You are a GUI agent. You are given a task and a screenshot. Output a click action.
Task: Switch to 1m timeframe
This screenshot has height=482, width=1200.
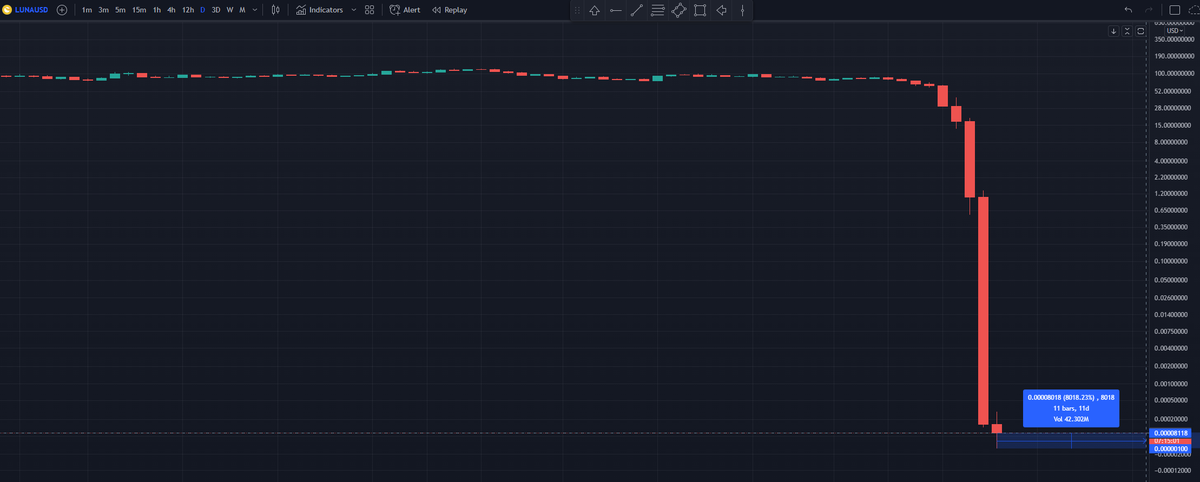(x=87, y=10)
